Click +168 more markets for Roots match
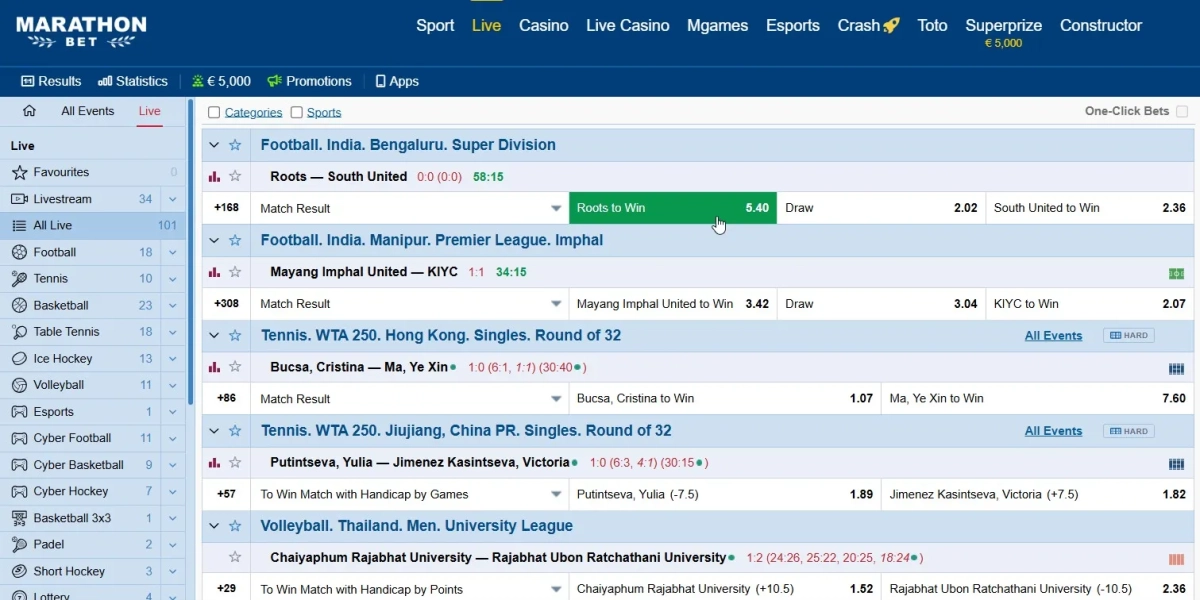Image resolution: width=1200 pixels, height=600 pixels. coord(226,208)
